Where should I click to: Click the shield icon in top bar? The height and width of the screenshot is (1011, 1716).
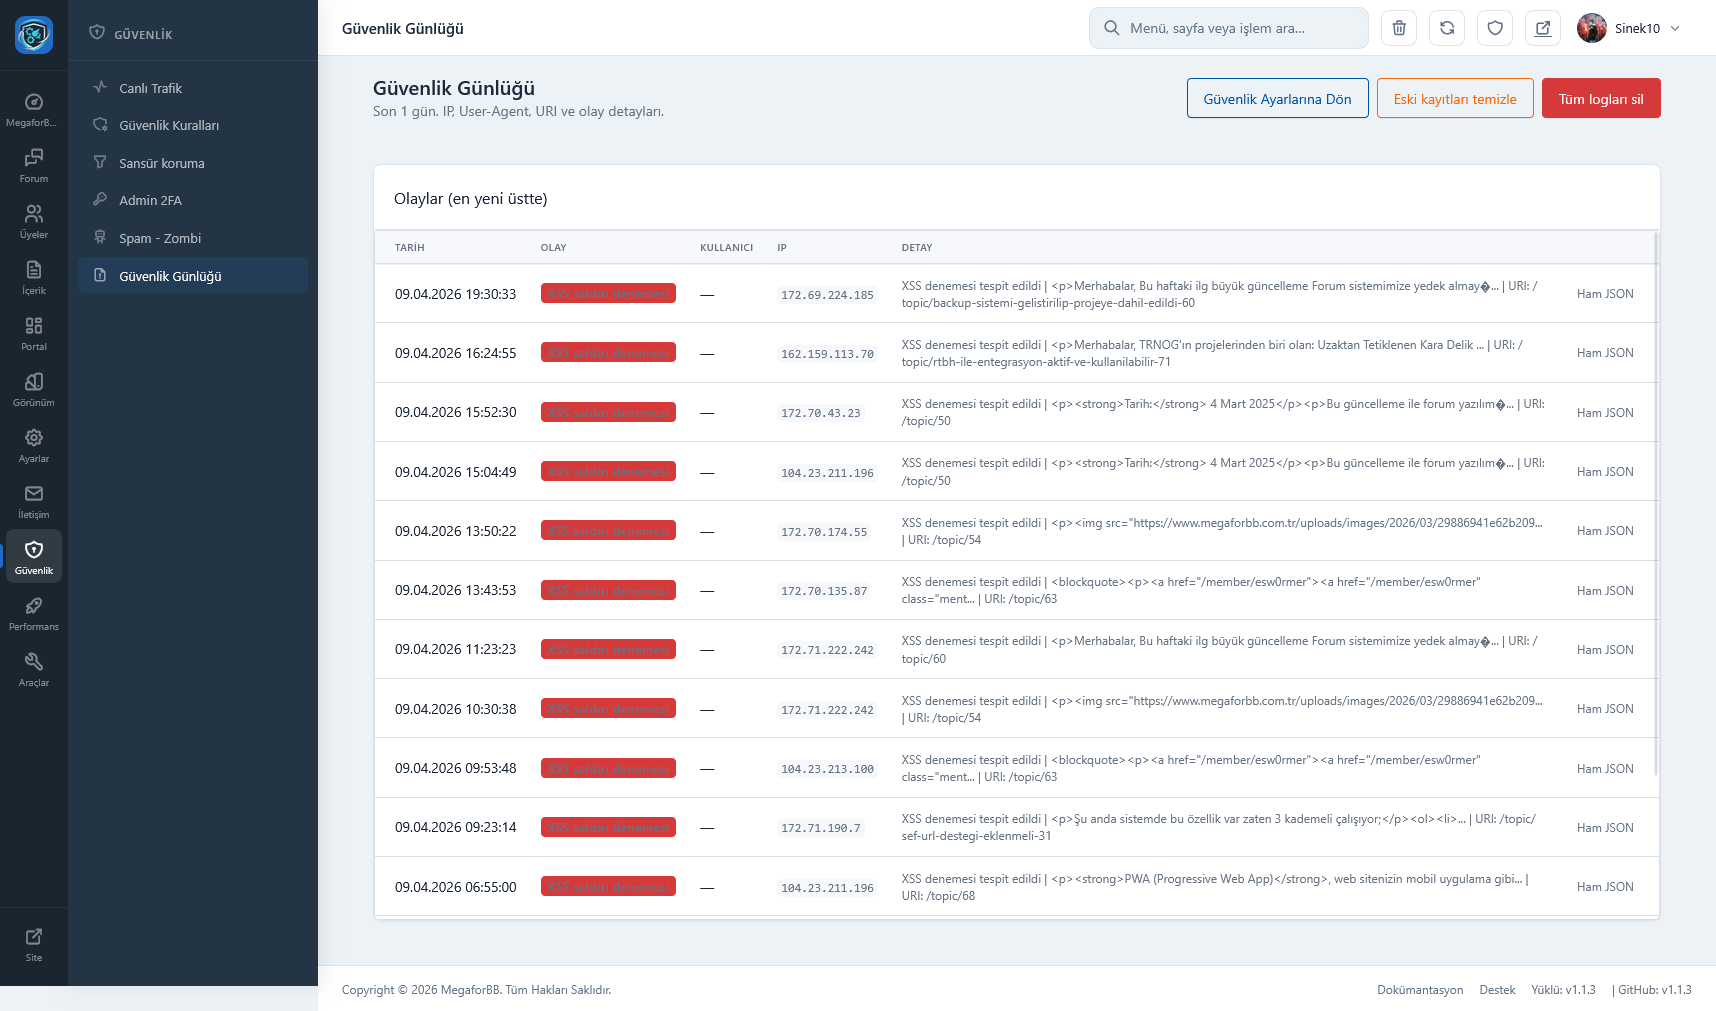(x=1495, y=28)
